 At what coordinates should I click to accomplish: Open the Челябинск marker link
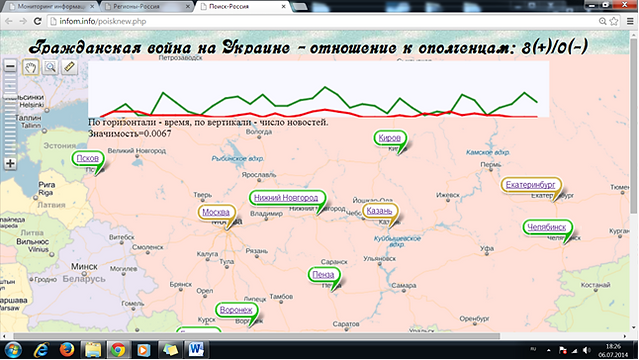coord(546,227)
